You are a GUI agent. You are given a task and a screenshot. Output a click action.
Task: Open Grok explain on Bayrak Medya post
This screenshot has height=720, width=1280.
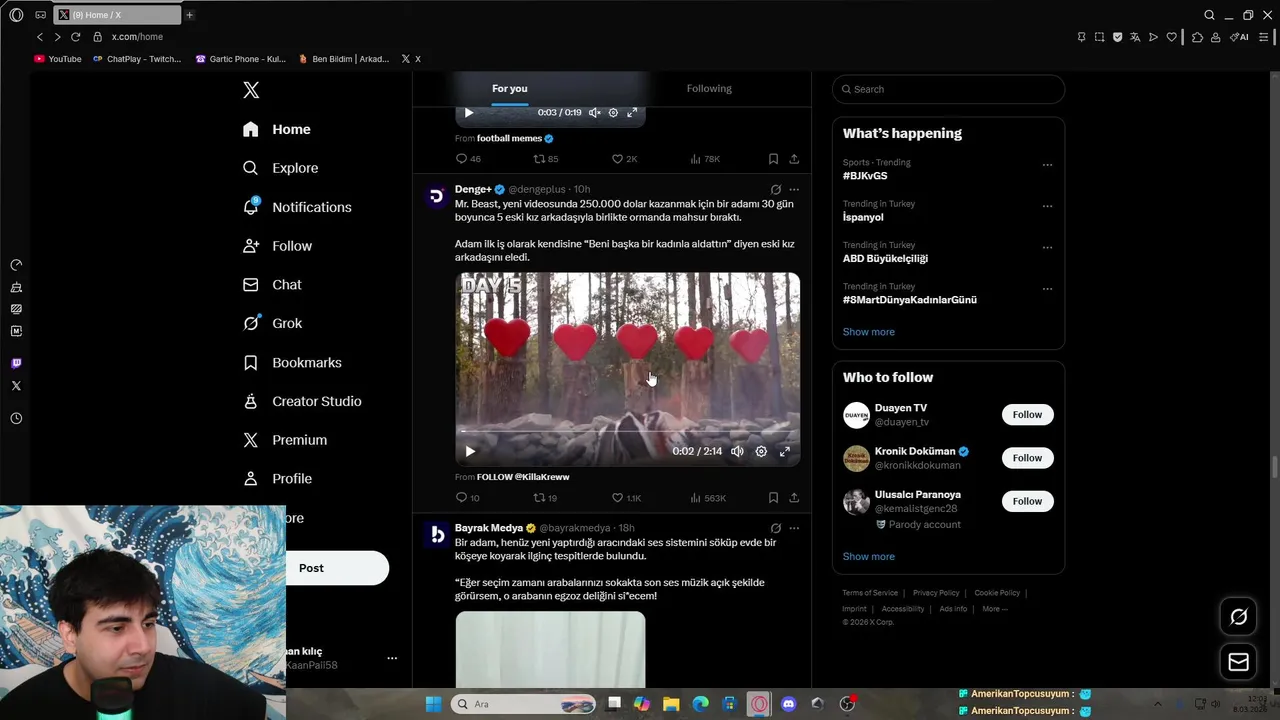coord(775,528)
